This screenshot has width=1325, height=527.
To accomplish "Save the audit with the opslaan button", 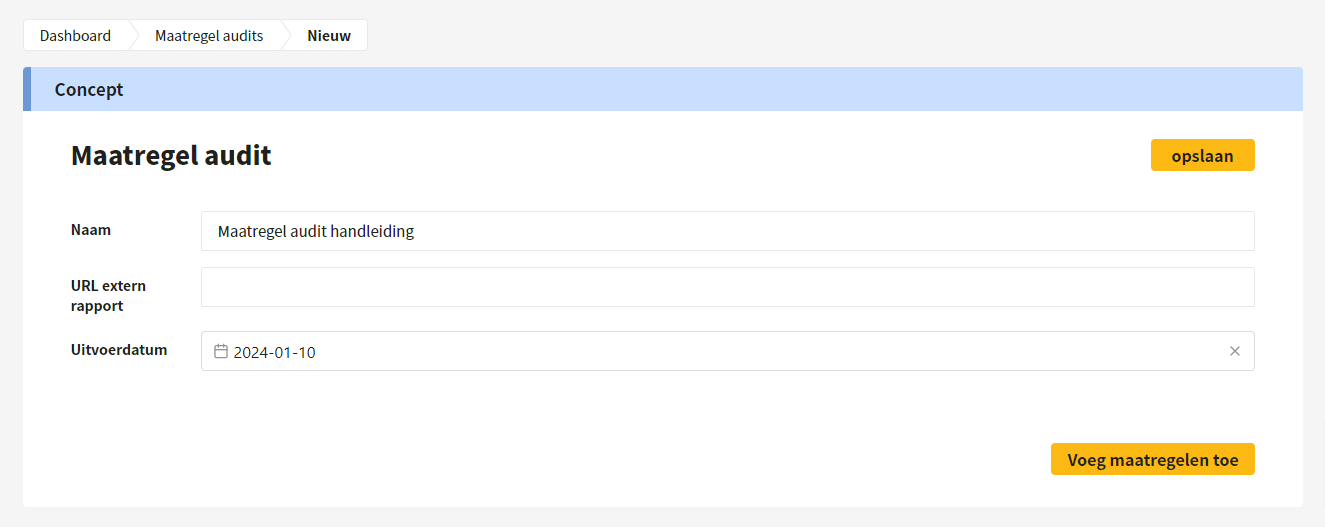I will [x=1202, y=155].
